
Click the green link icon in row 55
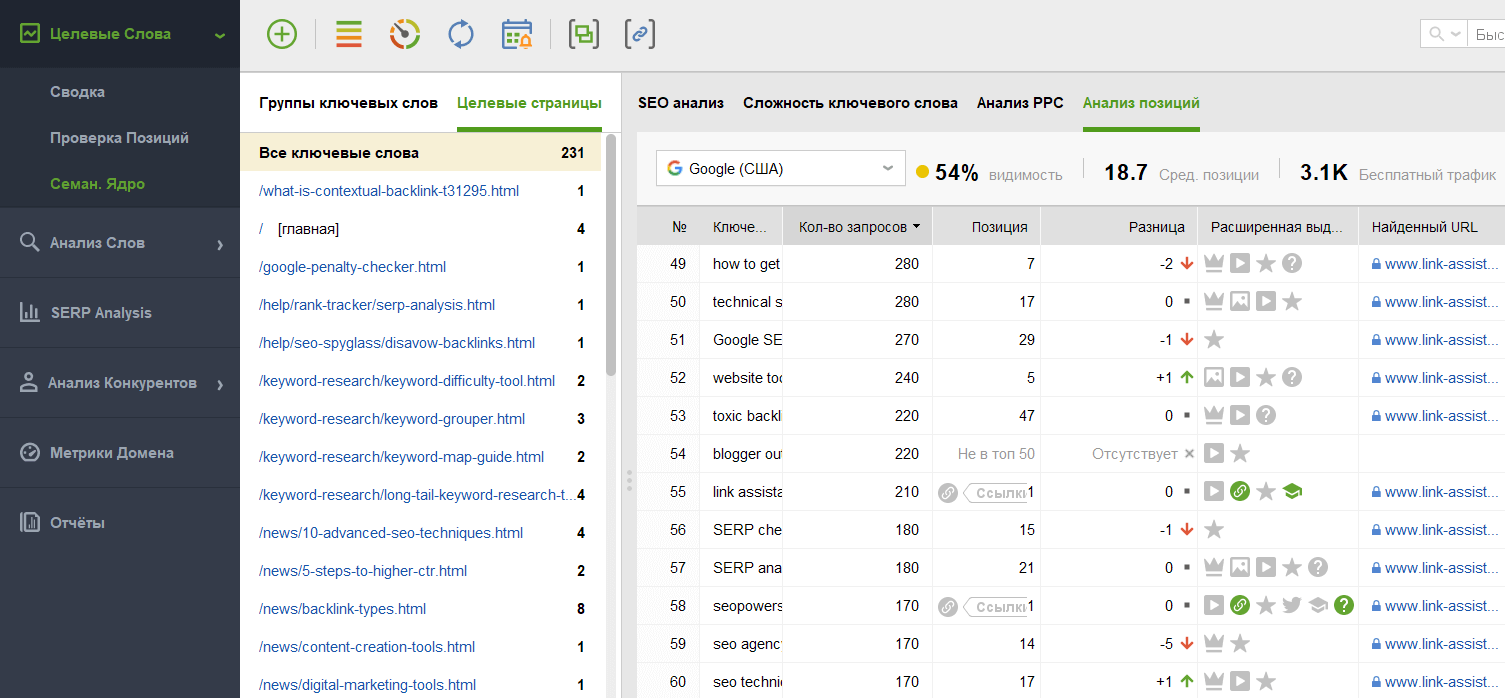[1240, 492]
